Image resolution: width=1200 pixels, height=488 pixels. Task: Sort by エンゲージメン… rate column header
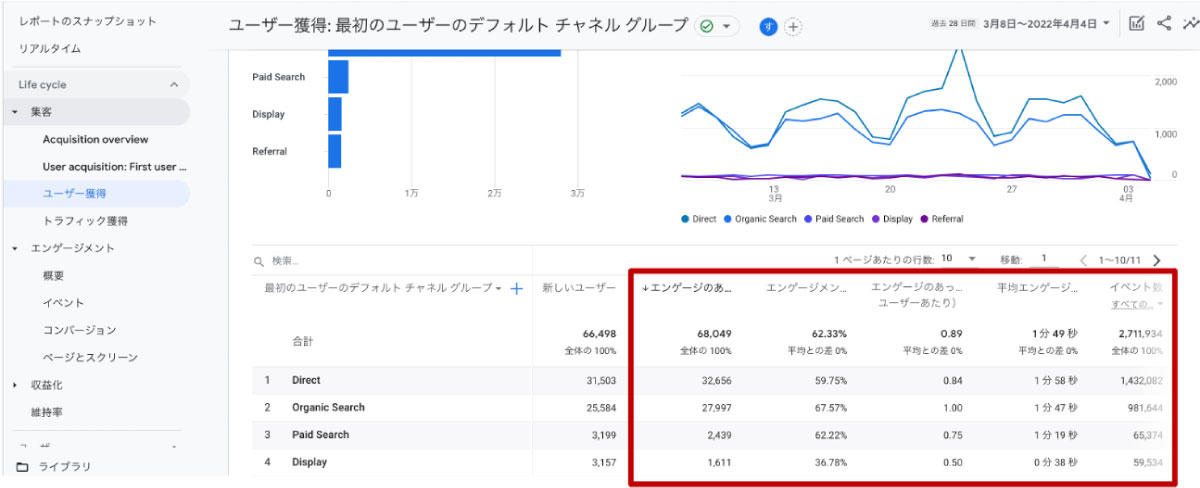pyautogui.click(x=807, y=288)
